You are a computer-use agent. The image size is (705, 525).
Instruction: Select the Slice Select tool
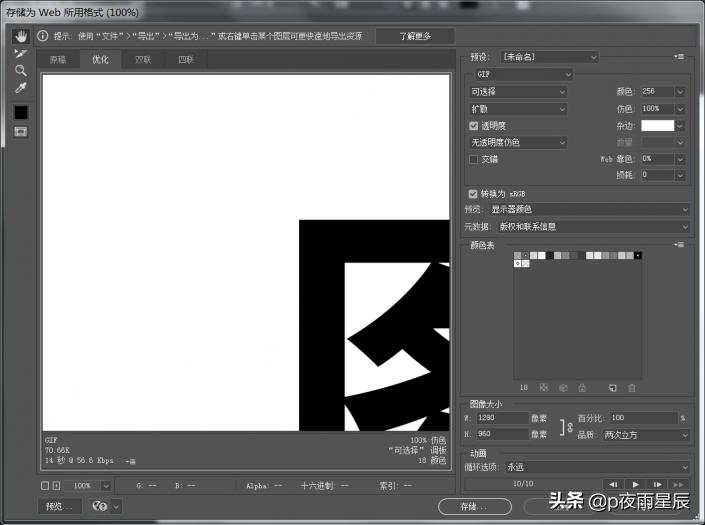point(21,53)
